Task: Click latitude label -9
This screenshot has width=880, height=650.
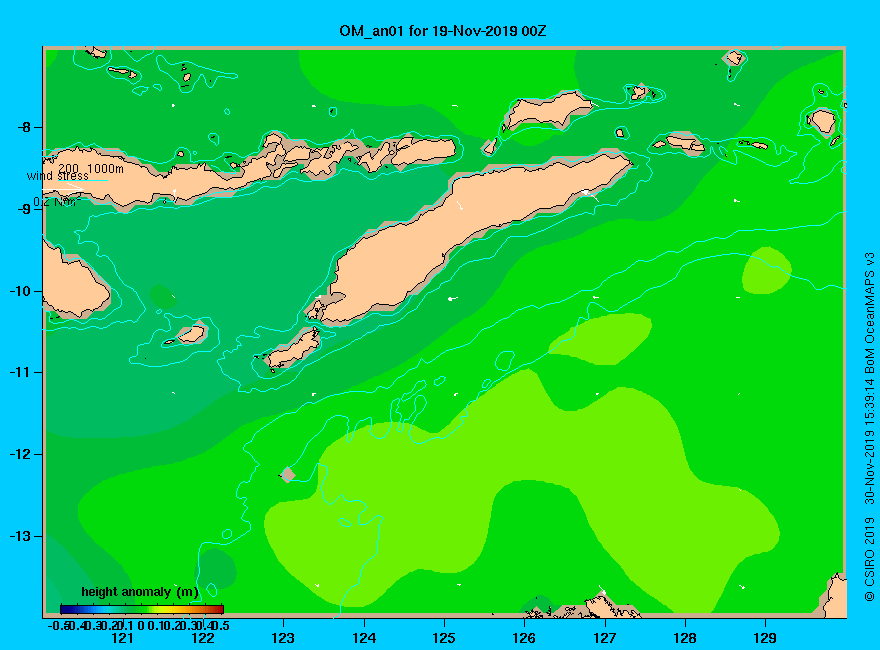Action: [x=25, y=209]
